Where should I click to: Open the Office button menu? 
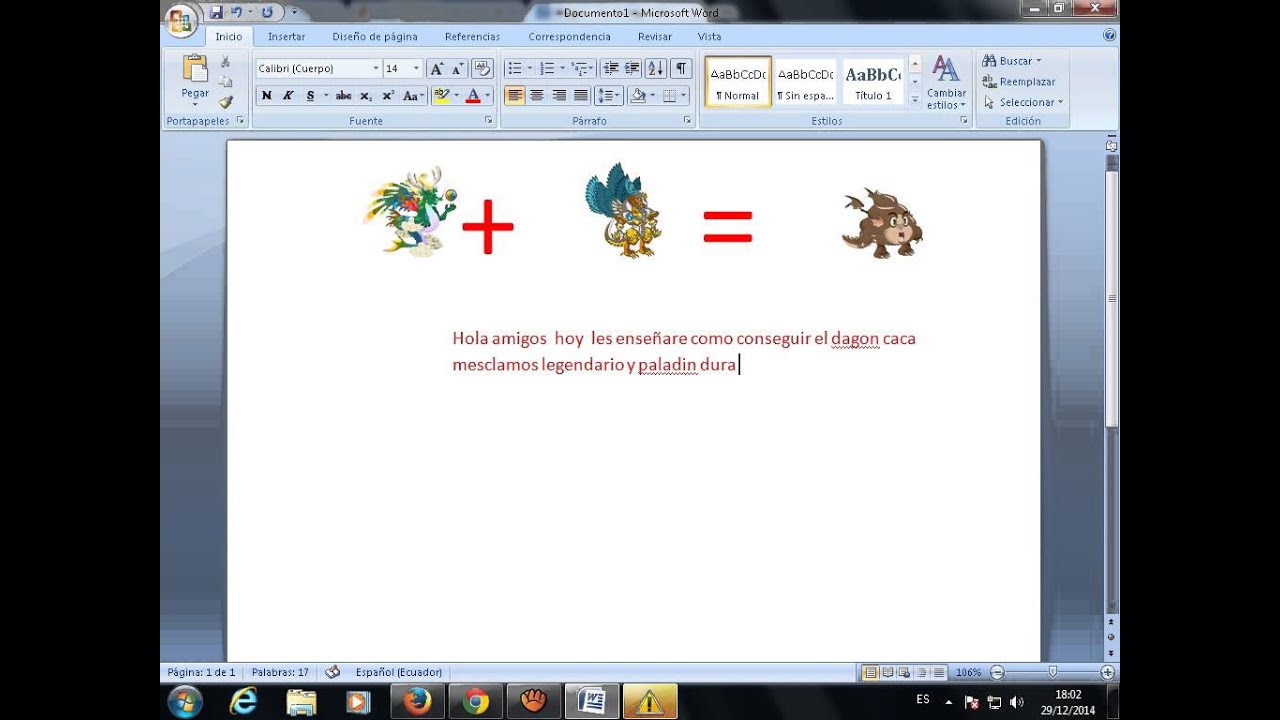181,20
